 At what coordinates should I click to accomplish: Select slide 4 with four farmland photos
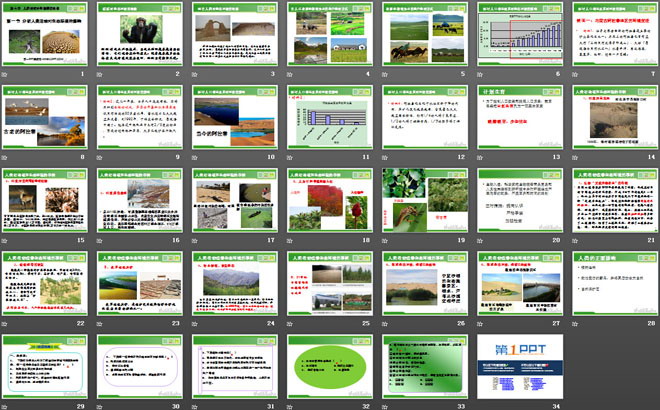tap(330, 34)
